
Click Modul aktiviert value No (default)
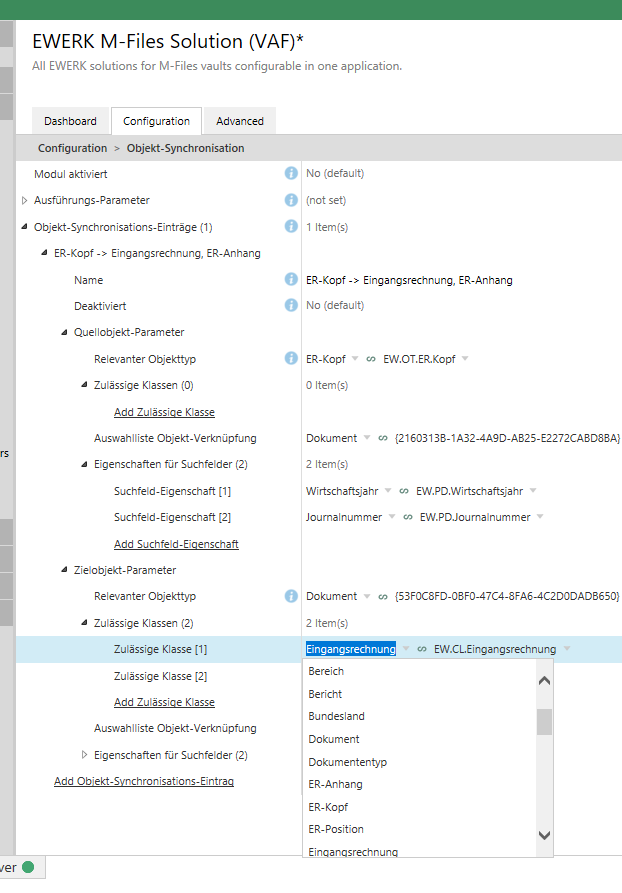coord(335,173)
